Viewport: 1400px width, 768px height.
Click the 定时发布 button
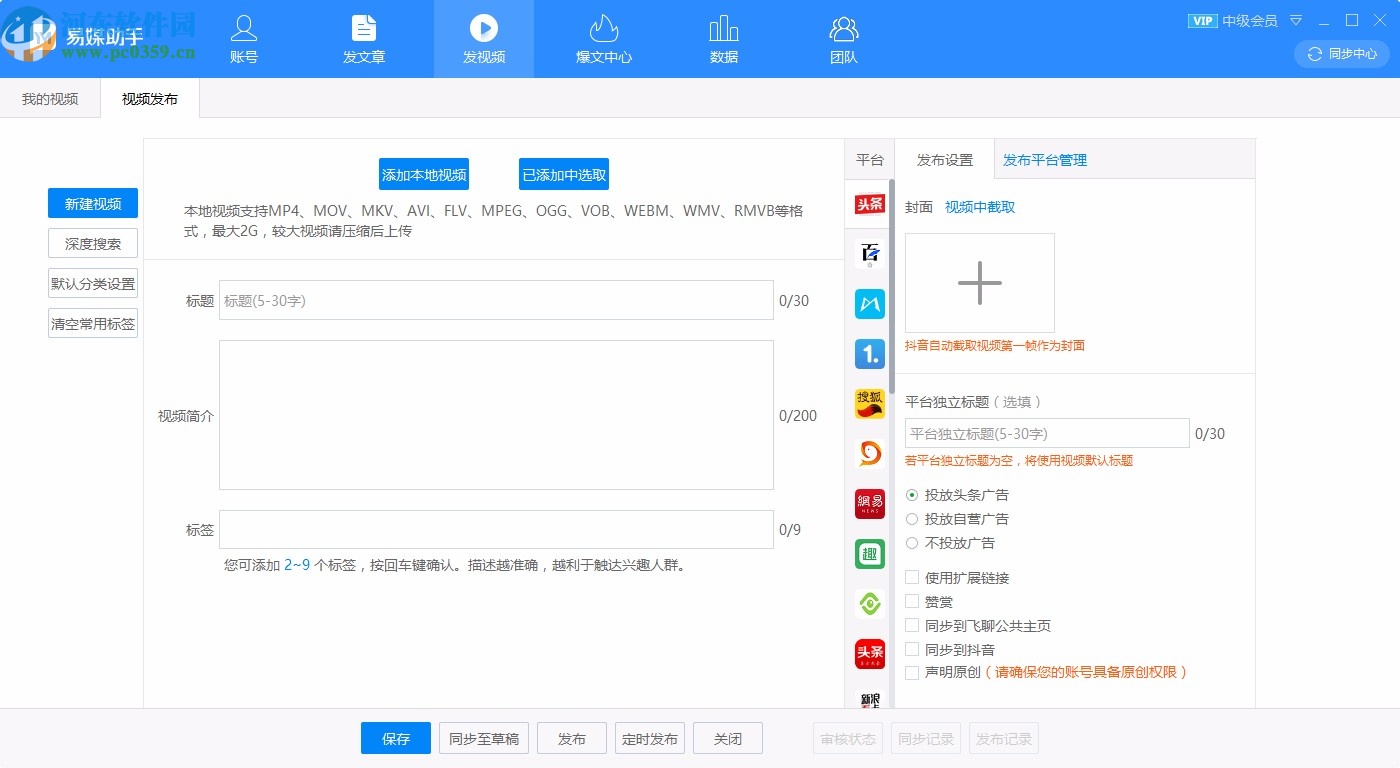tap(650, 738)
